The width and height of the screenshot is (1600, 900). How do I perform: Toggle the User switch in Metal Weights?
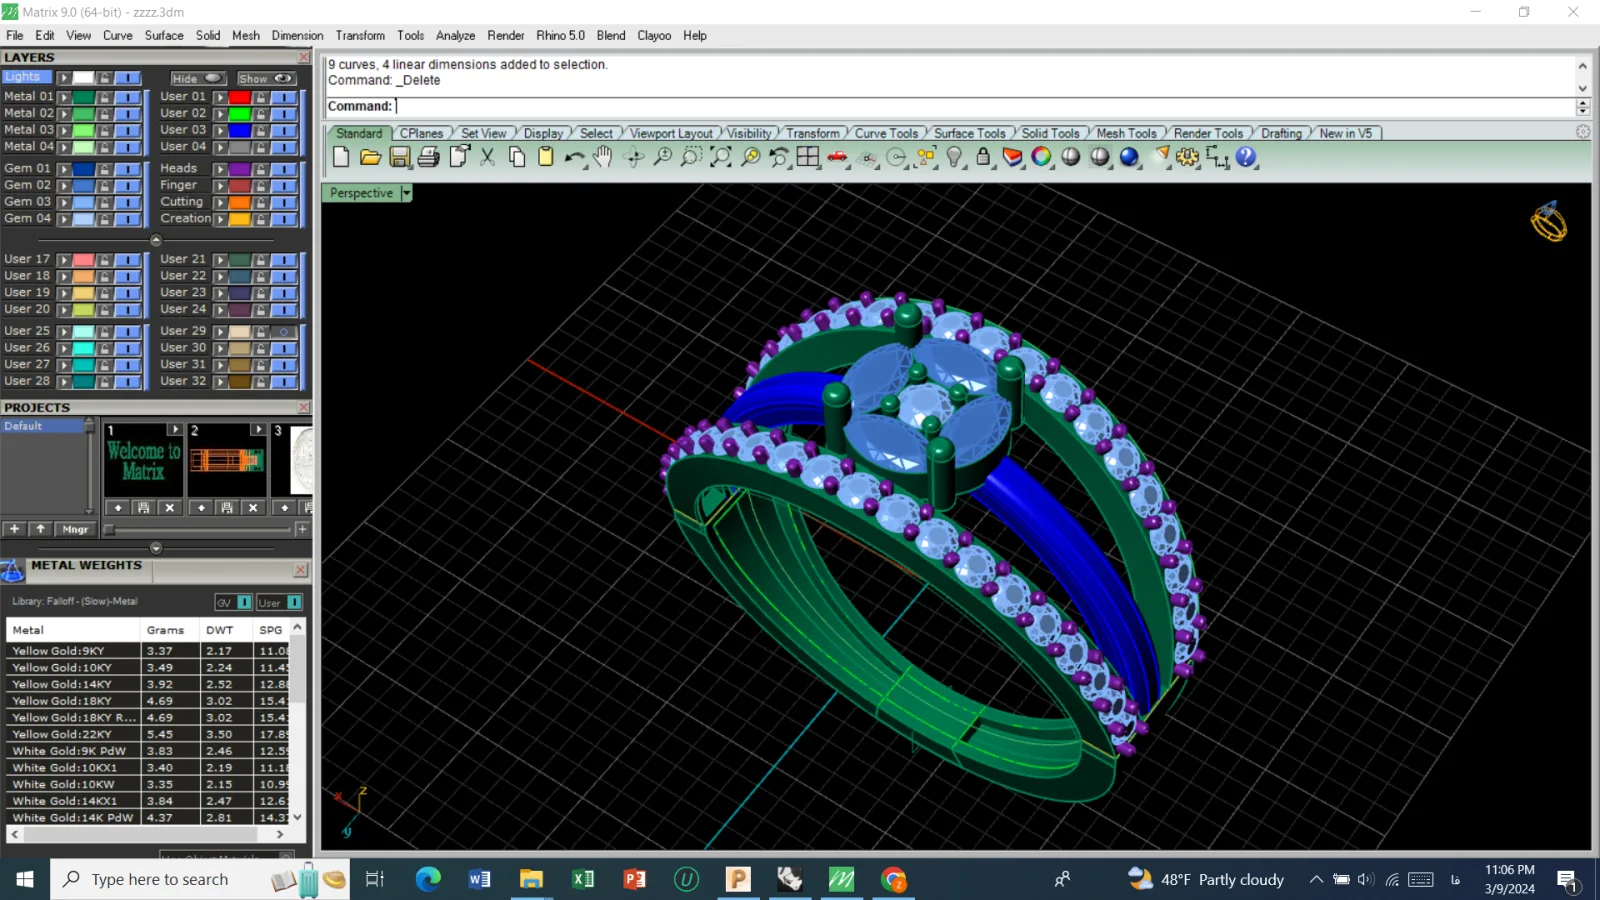pos(294,602)
